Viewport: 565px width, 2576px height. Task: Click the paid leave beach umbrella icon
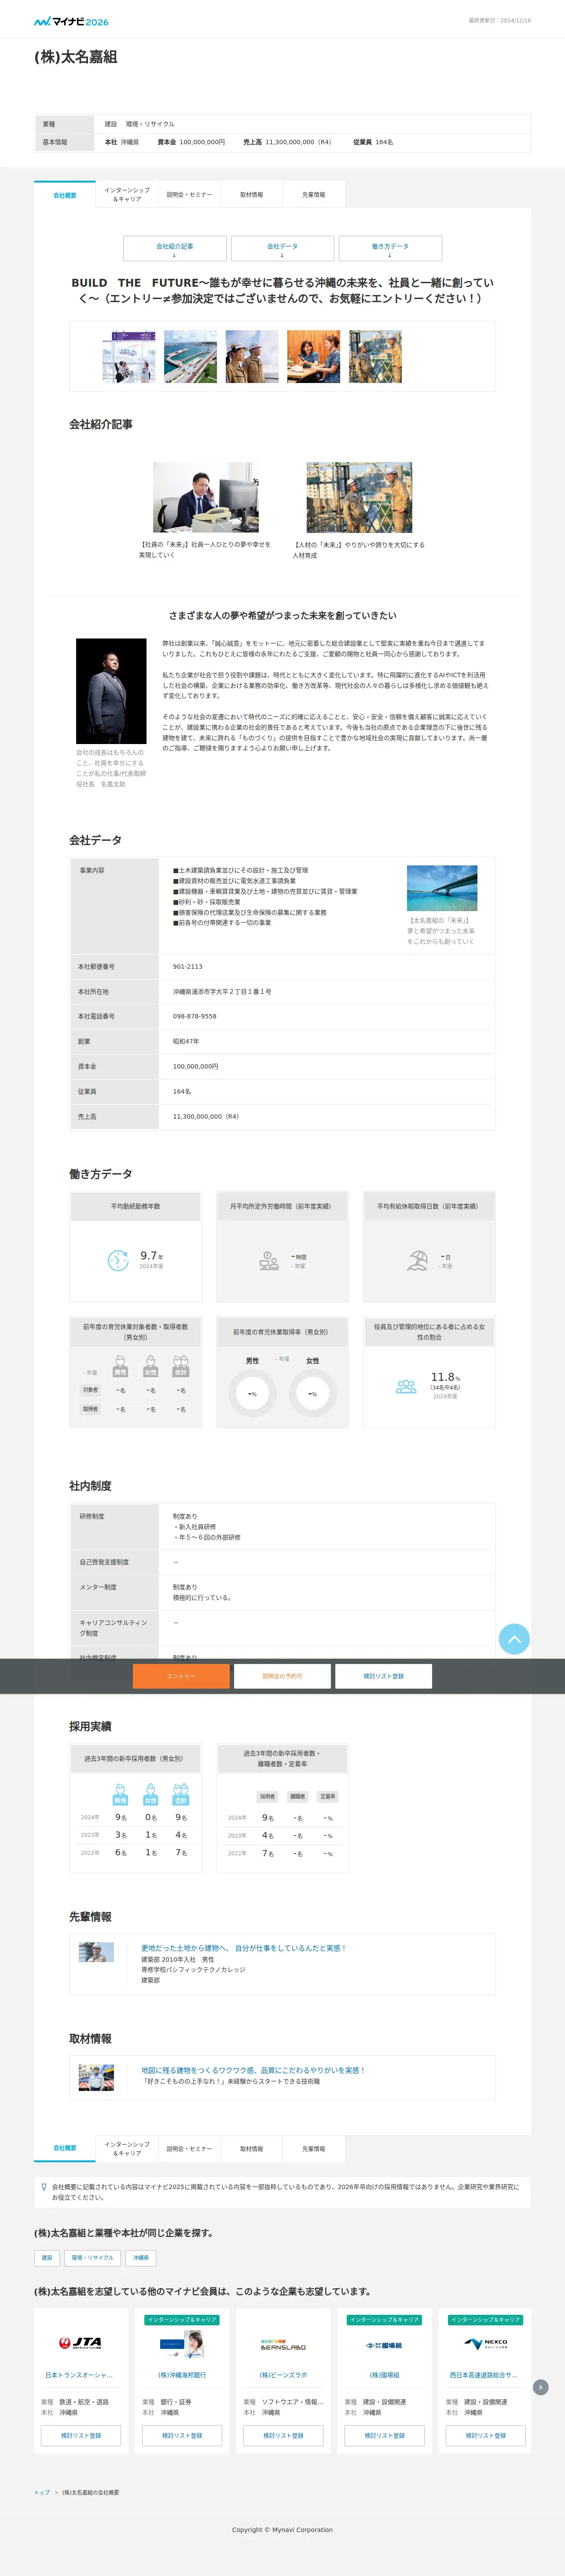coord(418,1260)
